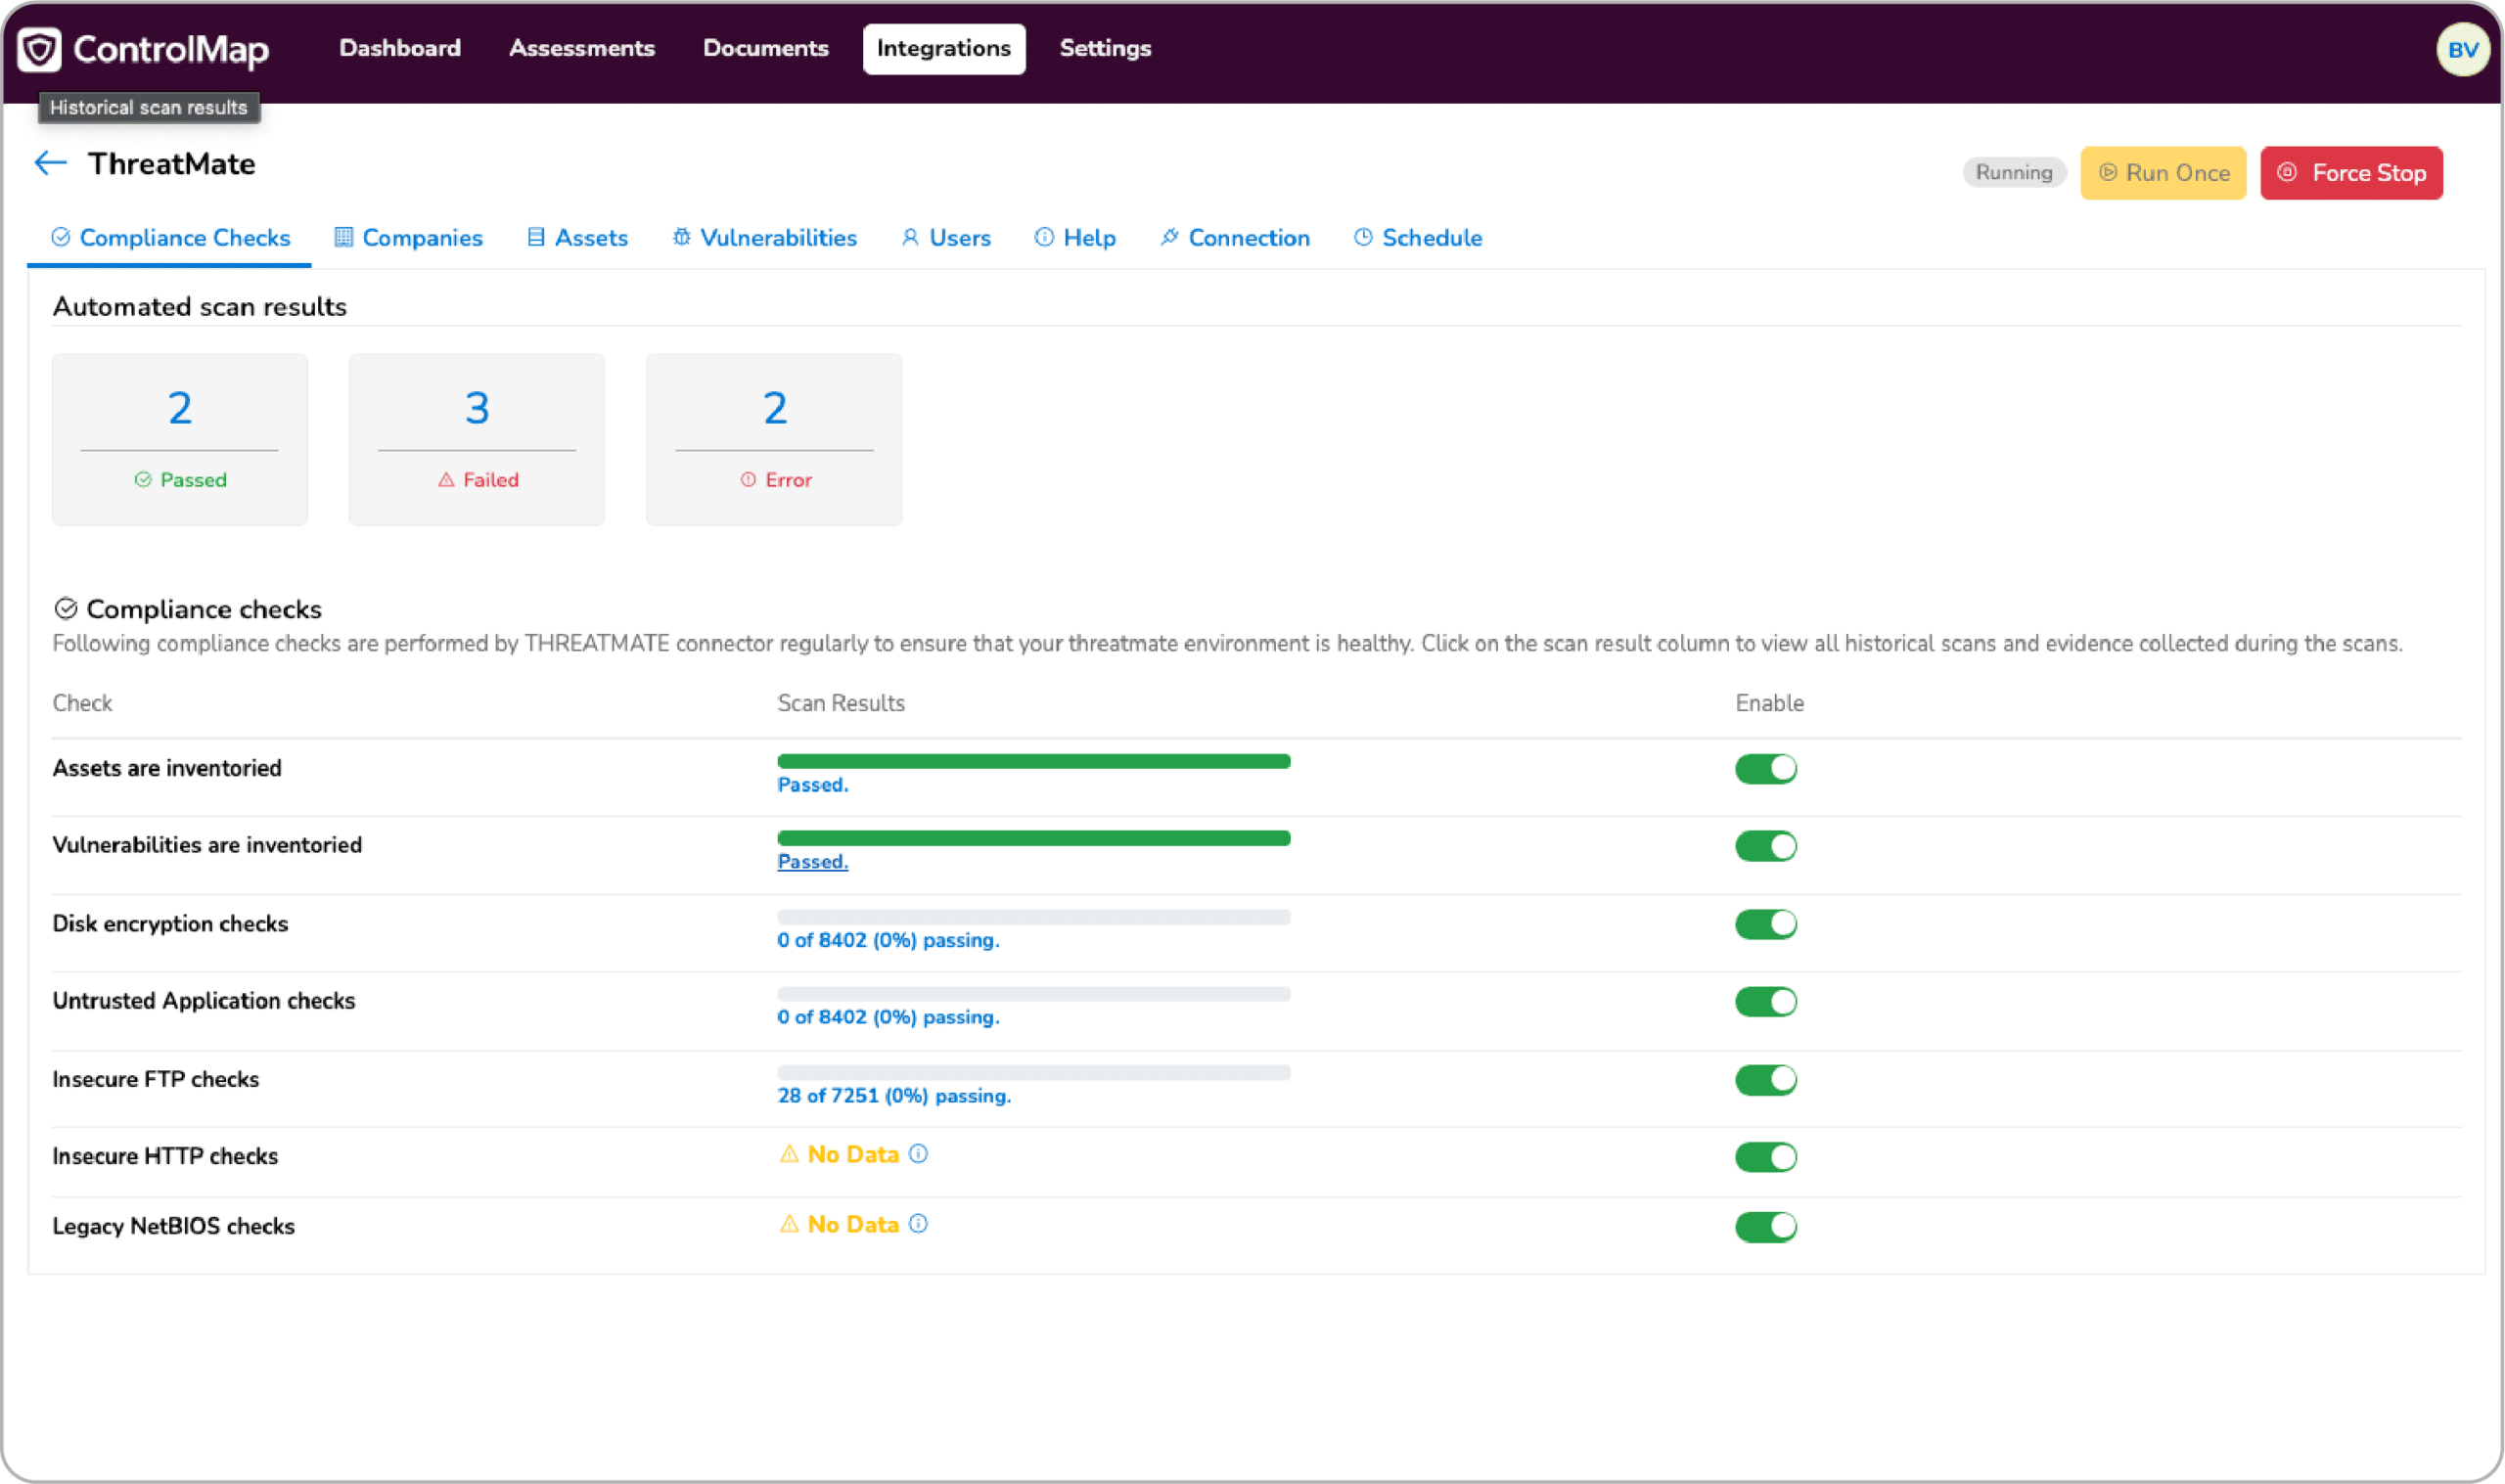Open Passed link for Assets are inventoried
This screenshot has height=1484, width=2505.
point(812,785)
